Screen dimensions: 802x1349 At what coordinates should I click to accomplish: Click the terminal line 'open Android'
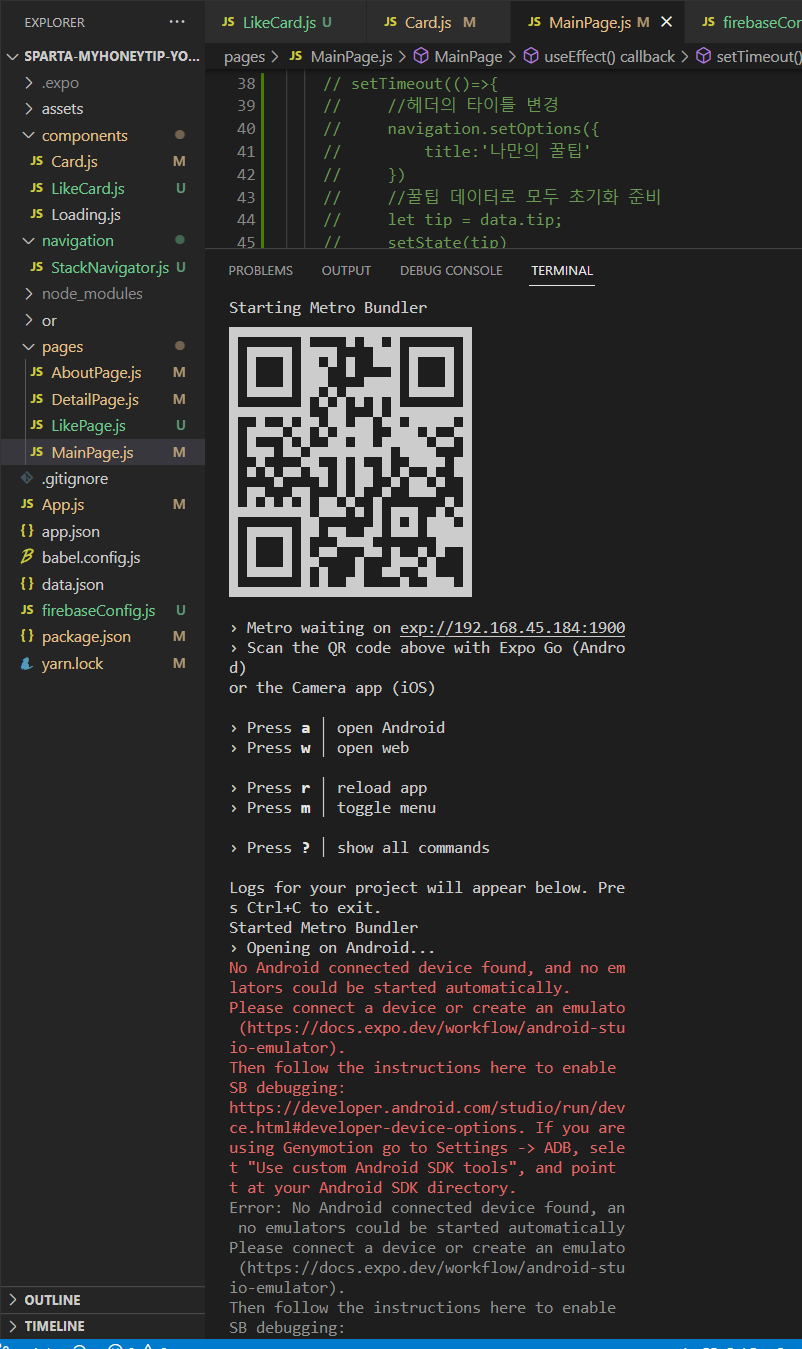pyautogui.click(x=391, y=728)
